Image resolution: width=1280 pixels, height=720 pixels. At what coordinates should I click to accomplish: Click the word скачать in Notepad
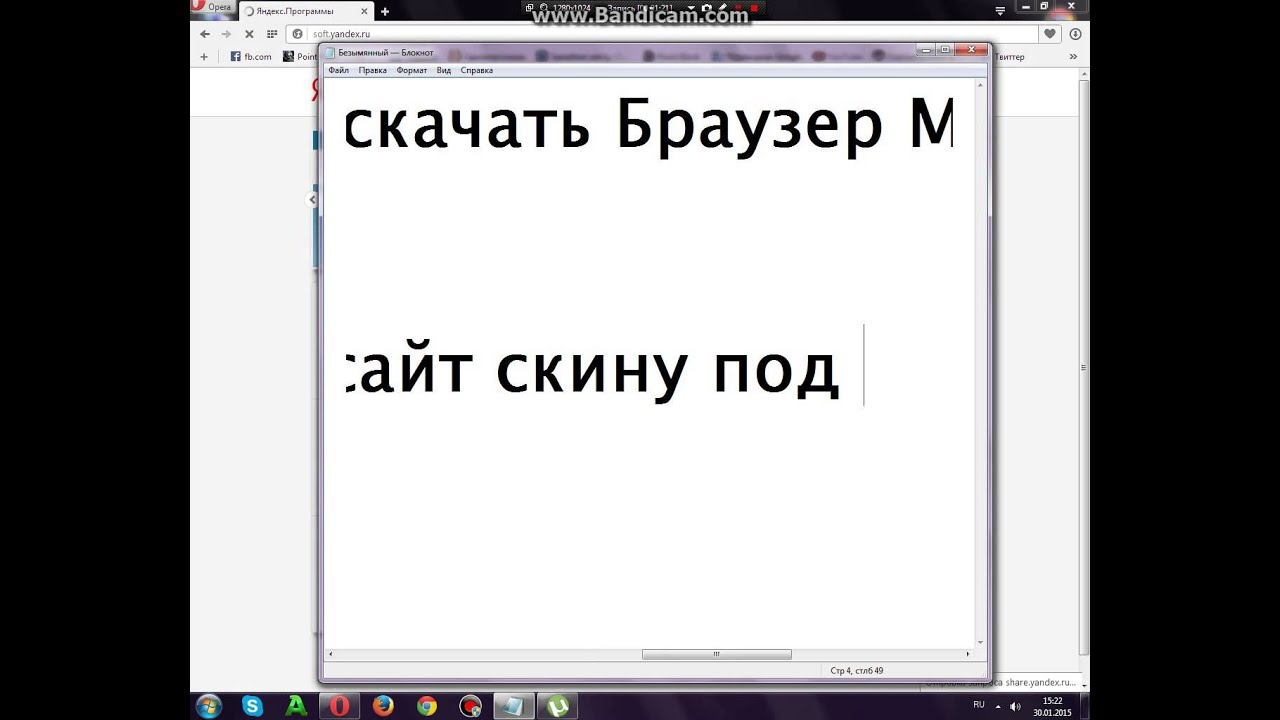coord(467,128)
